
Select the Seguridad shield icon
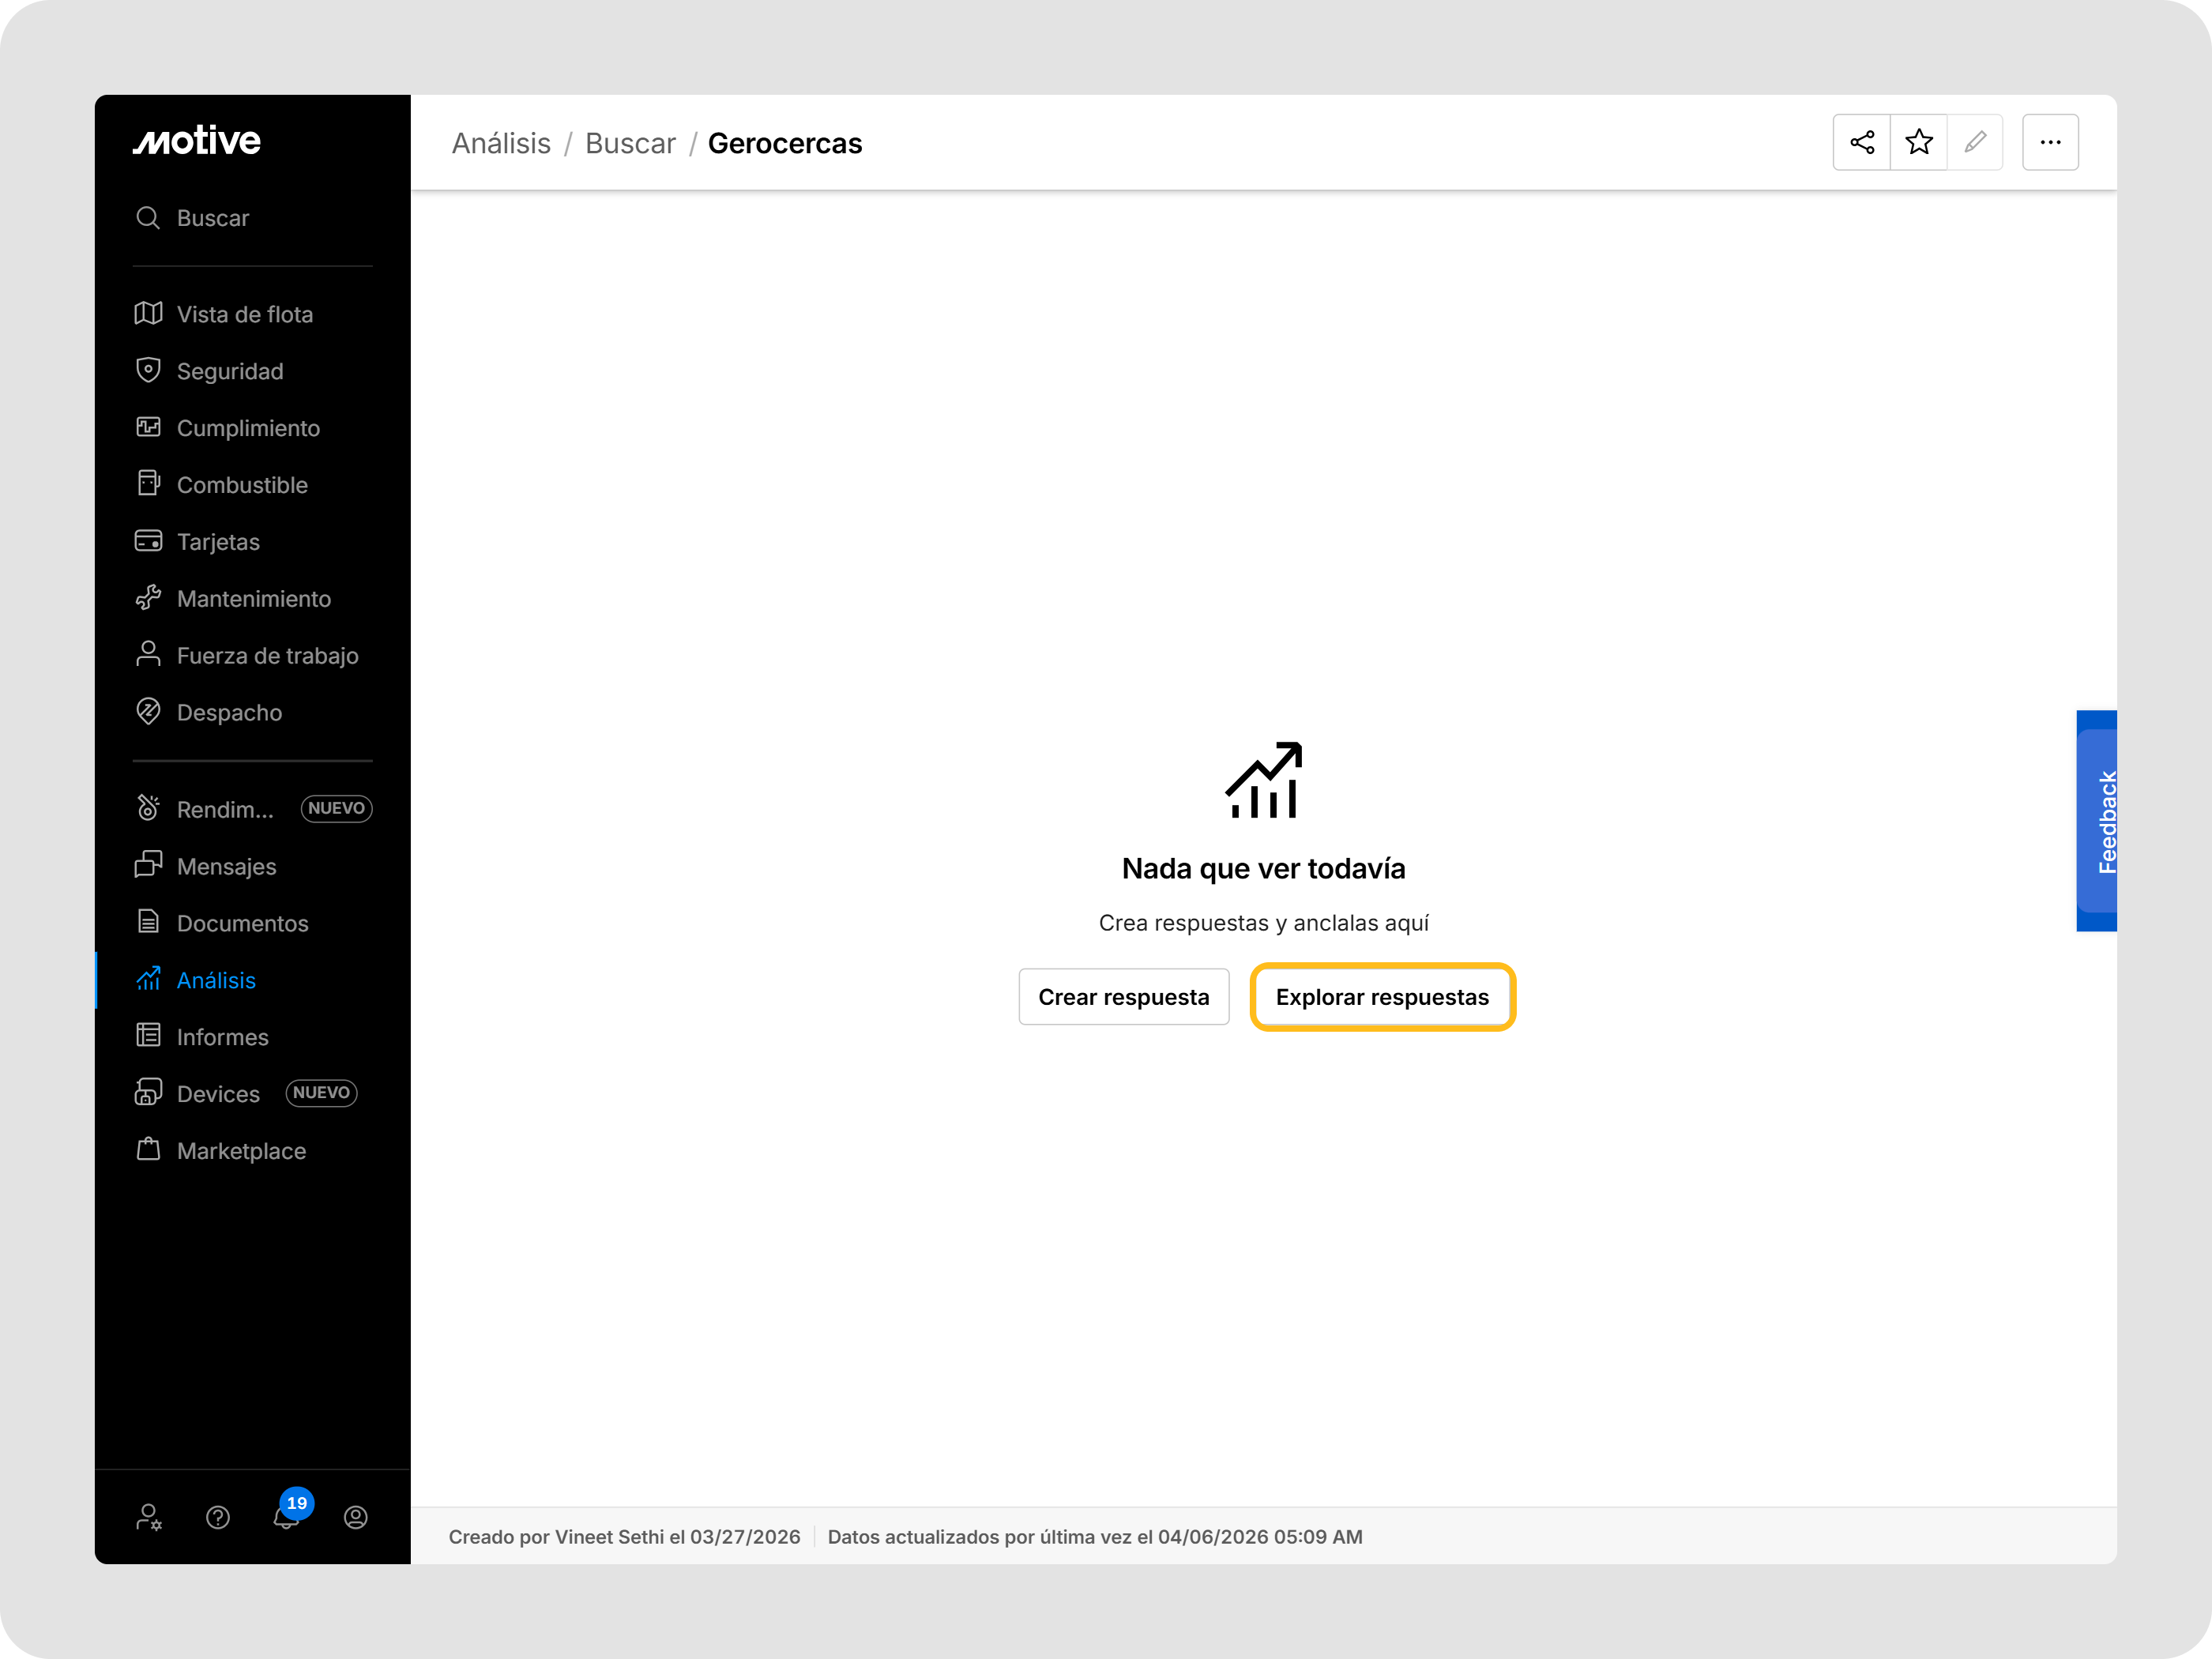click(x=149, y=370)
